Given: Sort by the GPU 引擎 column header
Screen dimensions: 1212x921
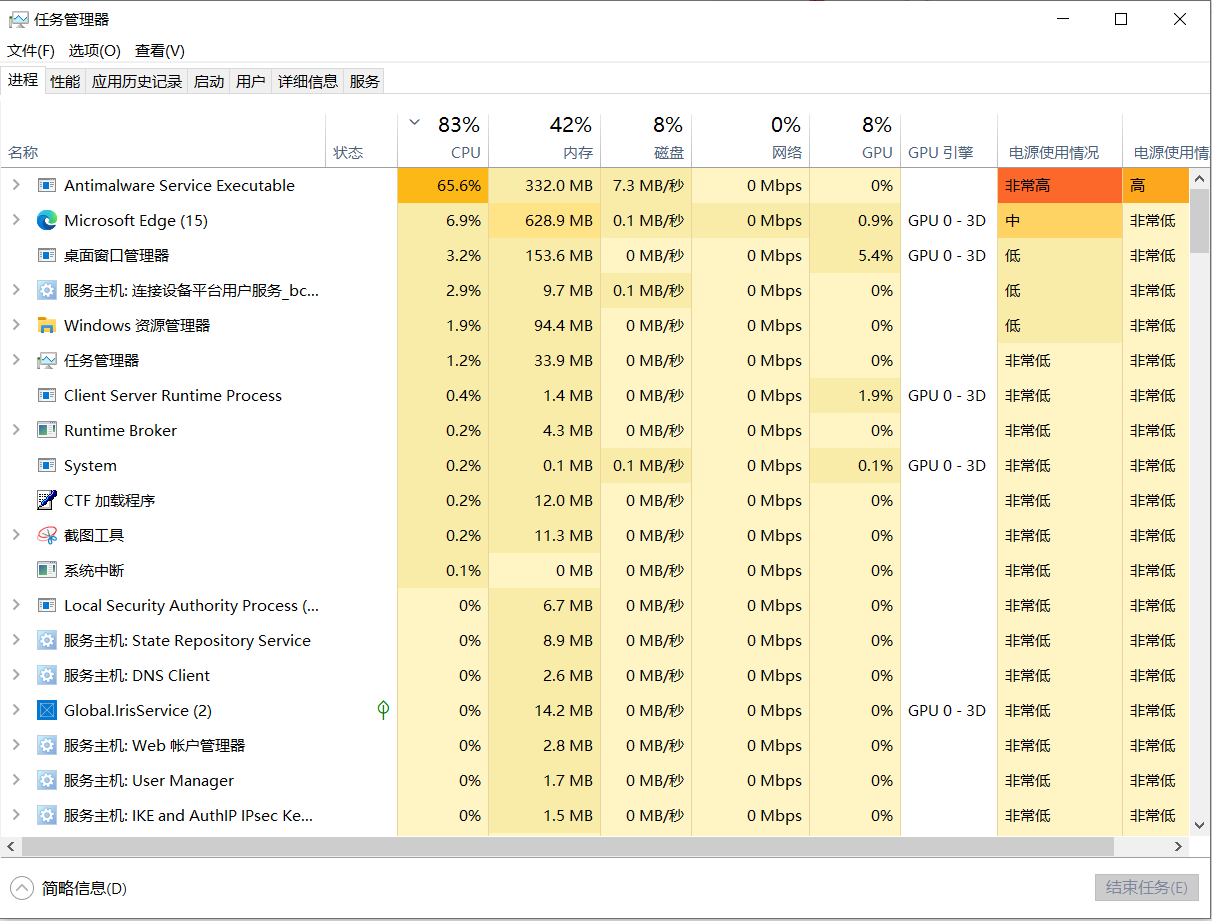Looking at the screenshot, I should 949,138.
